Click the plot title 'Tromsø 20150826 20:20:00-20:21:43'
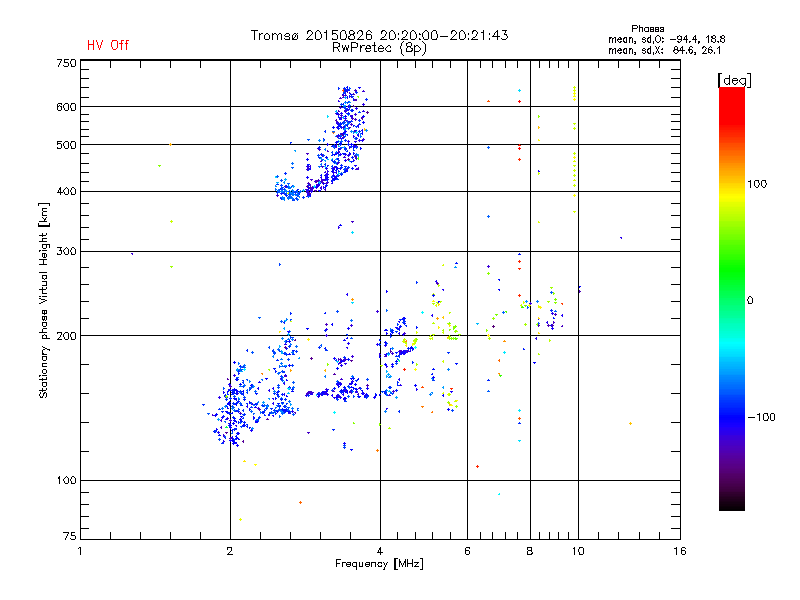 pos(380,35)
